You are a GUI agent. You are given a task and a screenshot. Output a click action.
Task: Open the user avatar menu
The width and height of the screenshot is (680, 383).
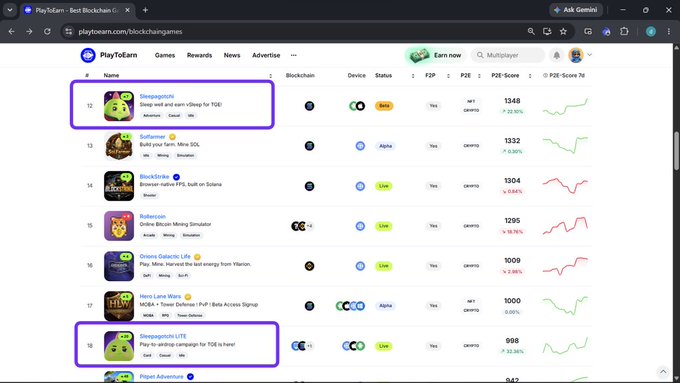coord(576,55)
